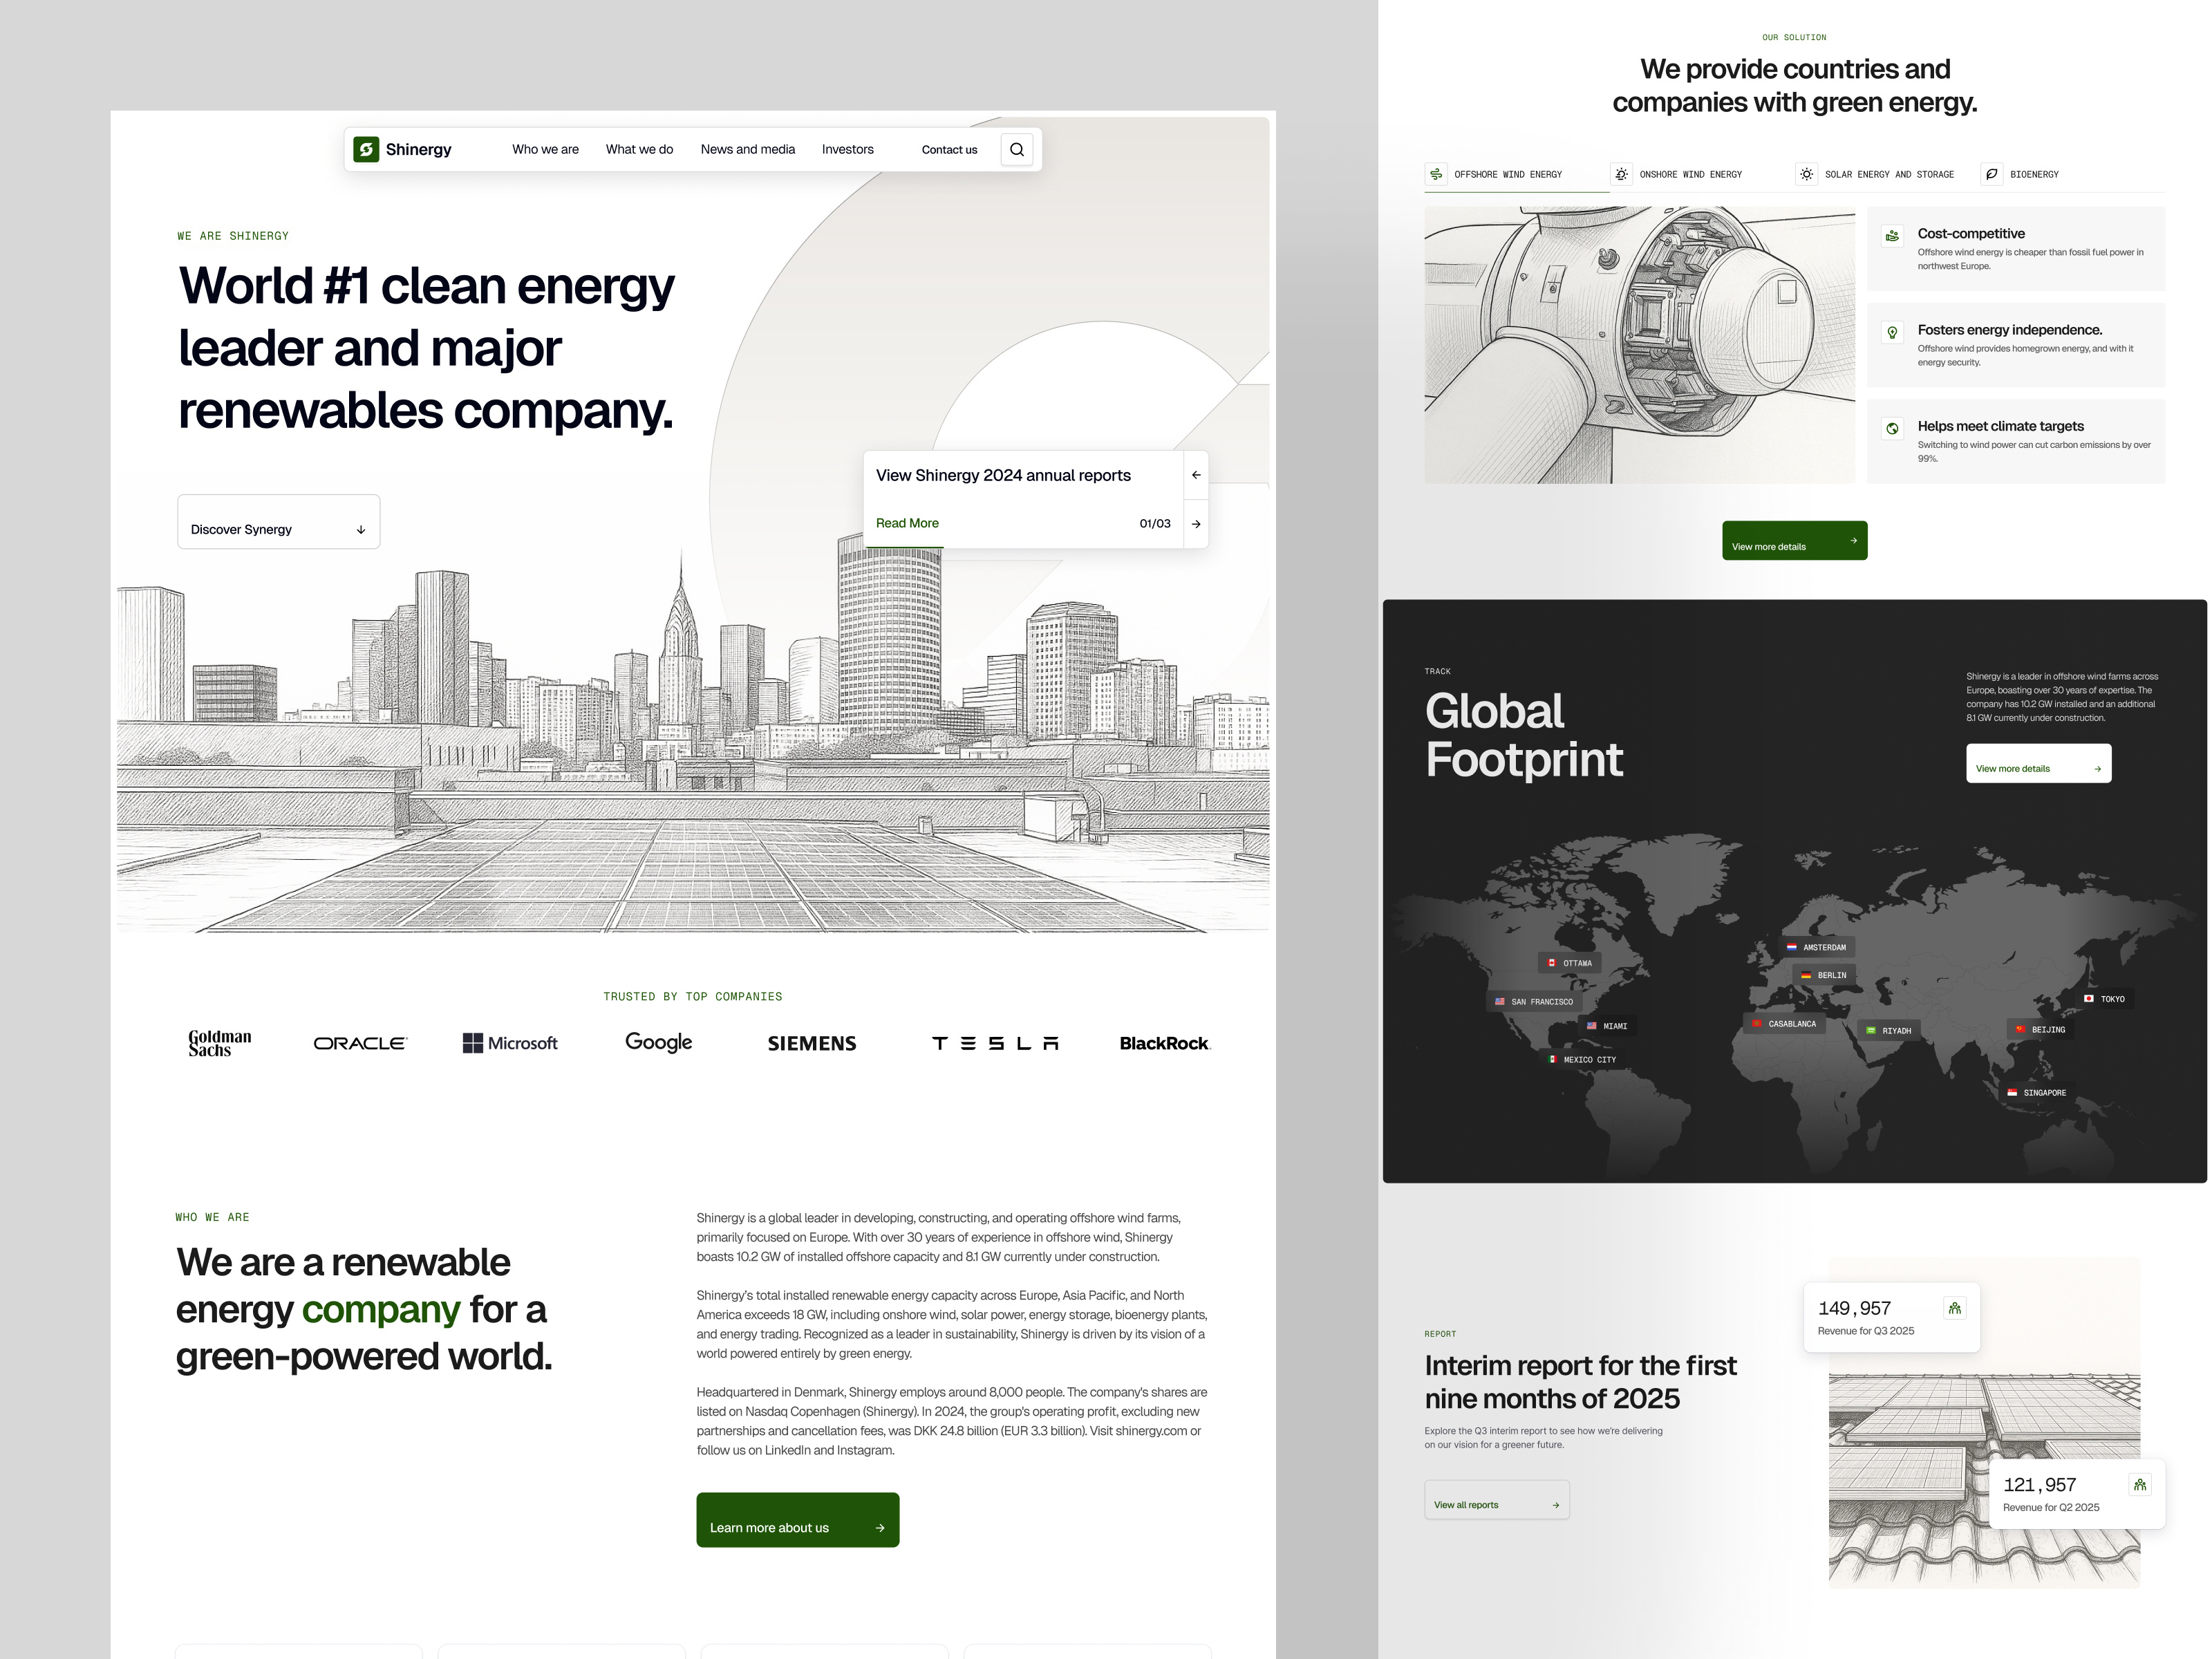This screenshot has height=1659, width=2212.
Task: Click the offshore wind energy tab icon
Action: pos(1437,173)
